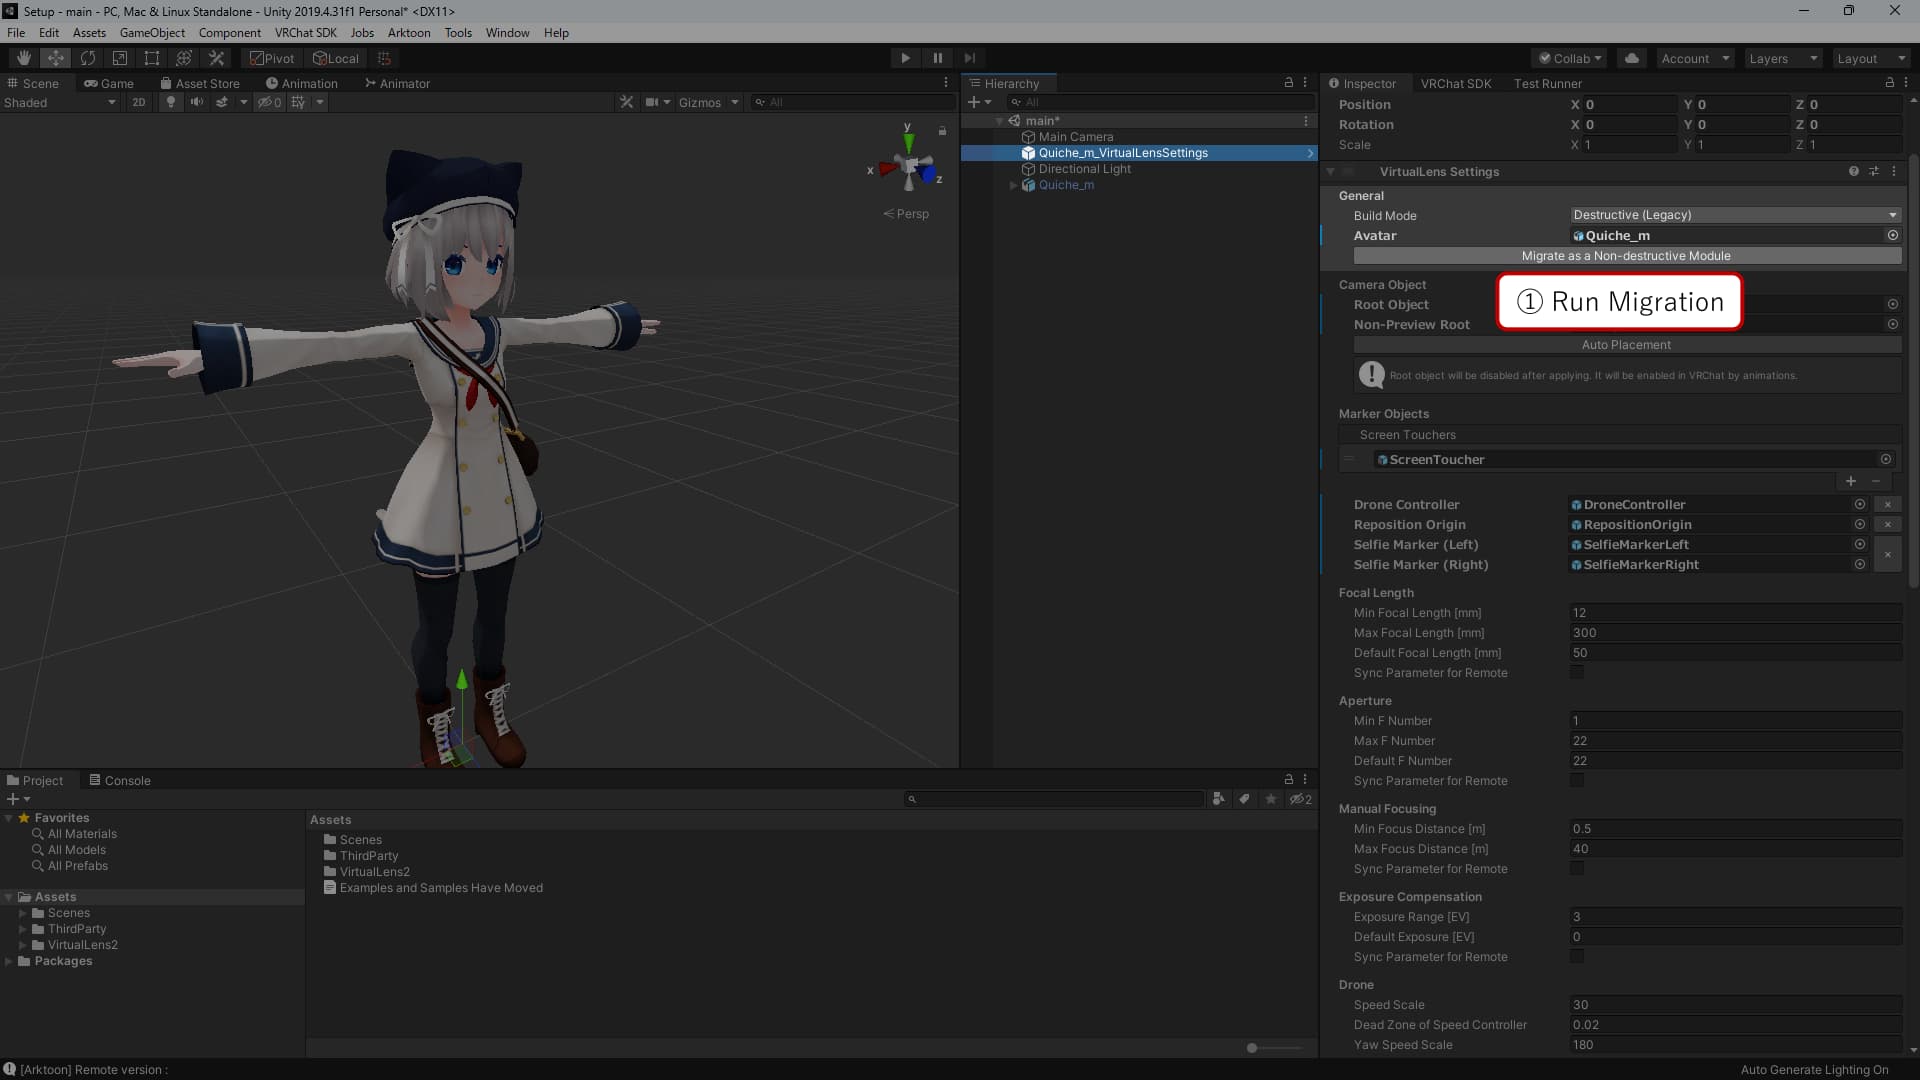1920x1080 pixels.
Task: Select the Rotate tool
Action: coord(88,58)
